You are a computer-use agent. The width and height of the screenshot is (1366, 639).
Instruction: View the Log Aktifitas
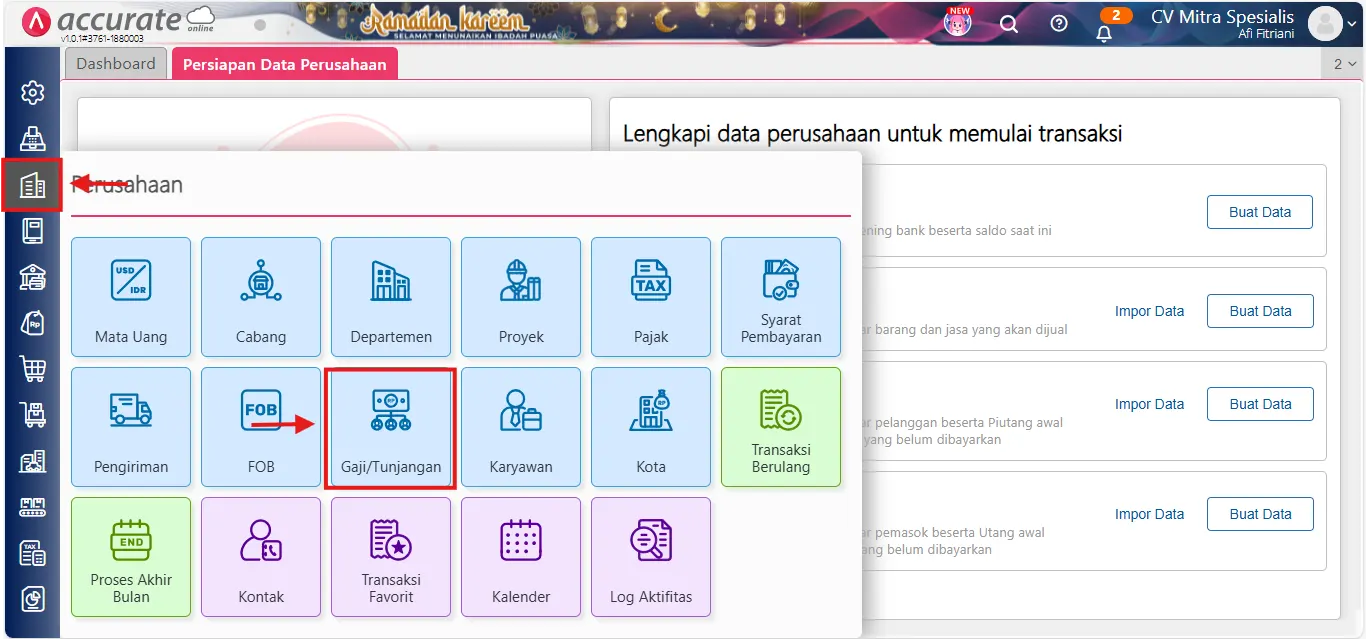click(651, 557)
